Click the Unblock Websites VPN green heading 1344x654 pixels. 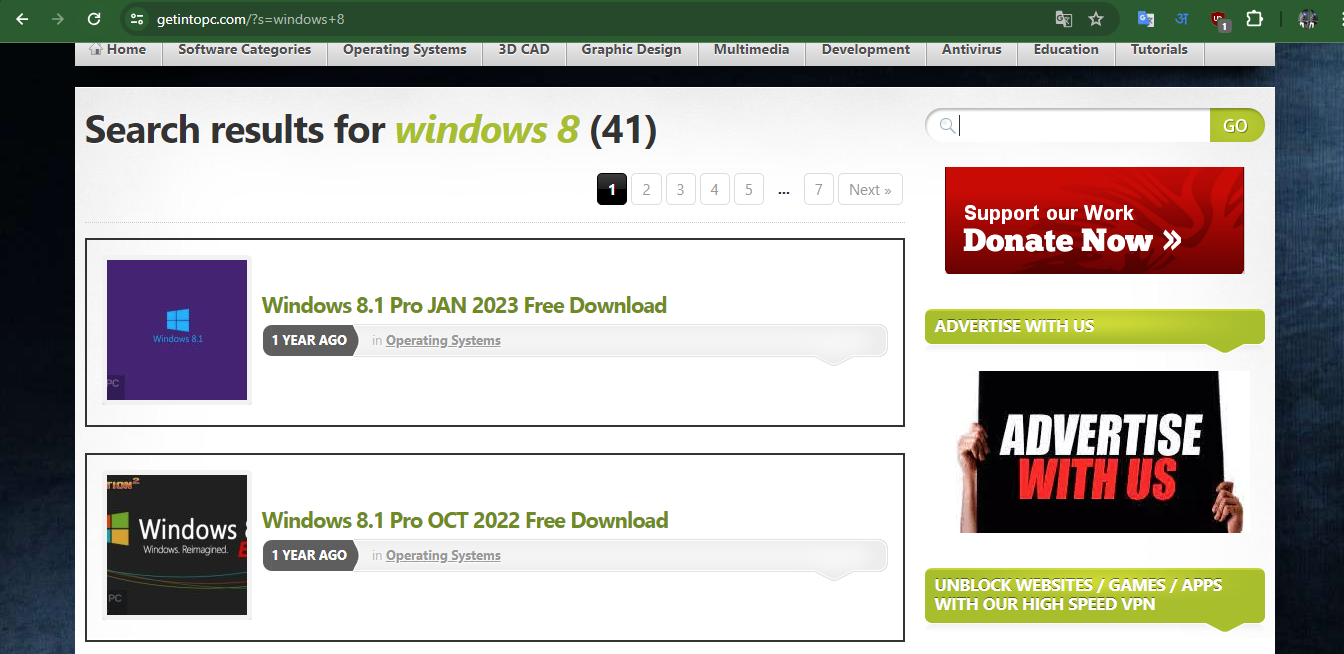1094,595
